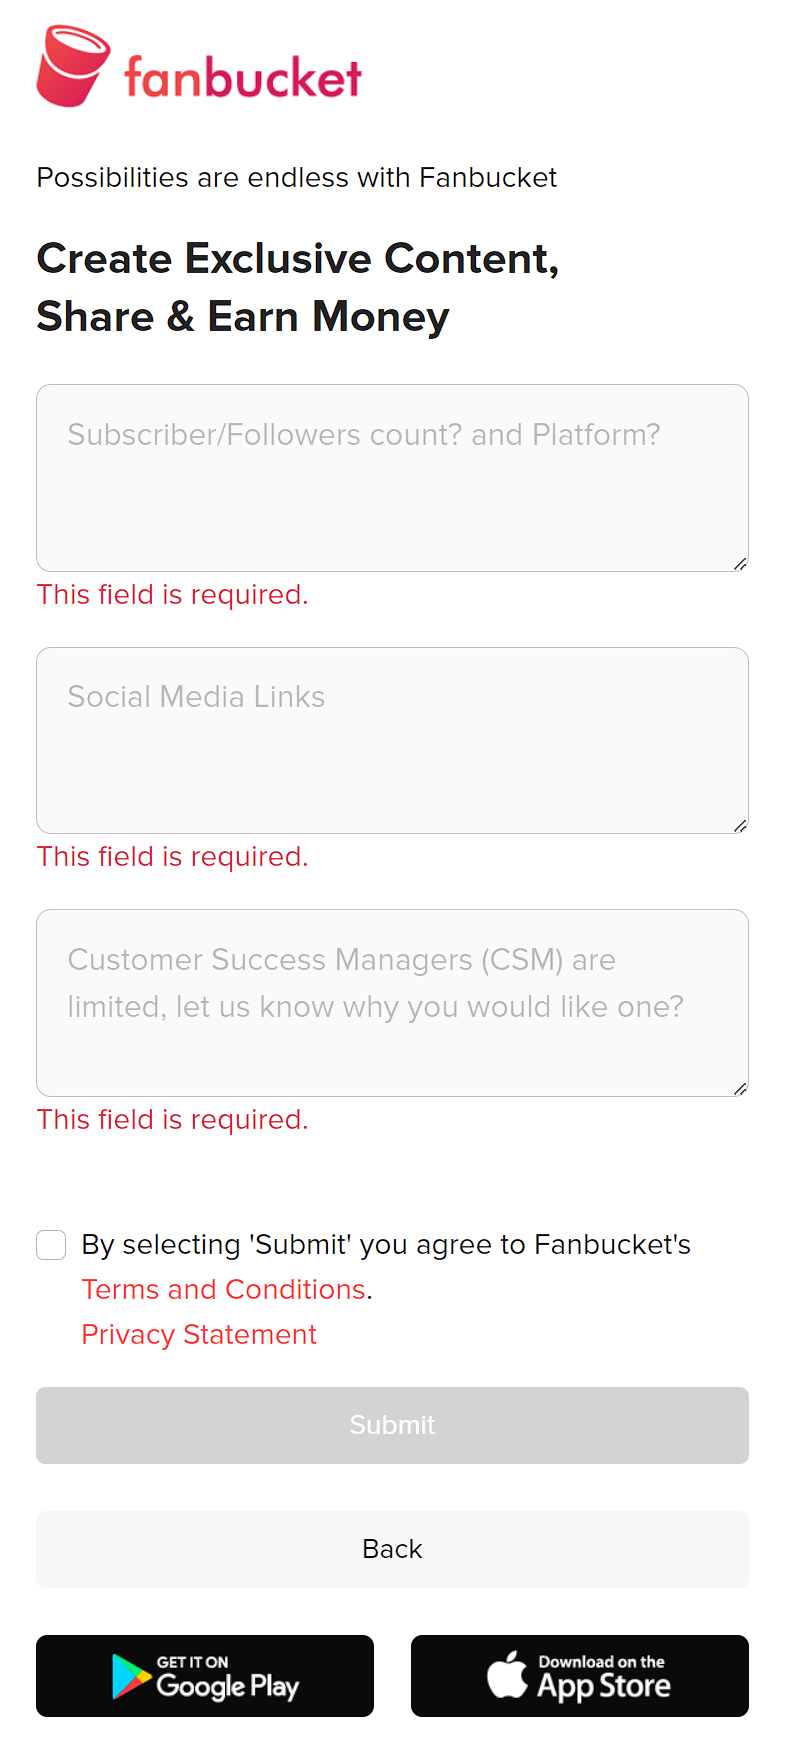Open the Terms and Conditions link
The width and height of the screenshot is (807, 1753).
(224, 1290)
